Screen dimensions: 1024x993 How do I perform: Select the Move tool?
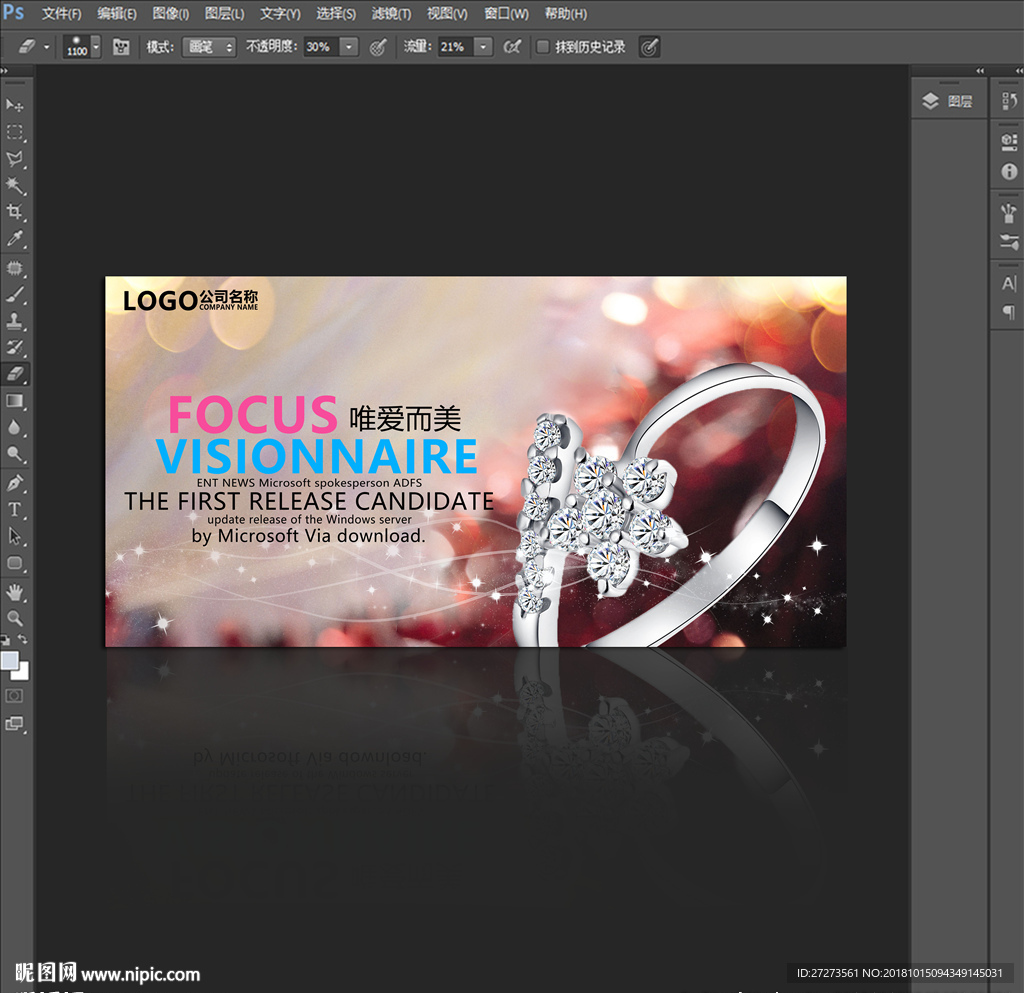click(x=15, y=105)
